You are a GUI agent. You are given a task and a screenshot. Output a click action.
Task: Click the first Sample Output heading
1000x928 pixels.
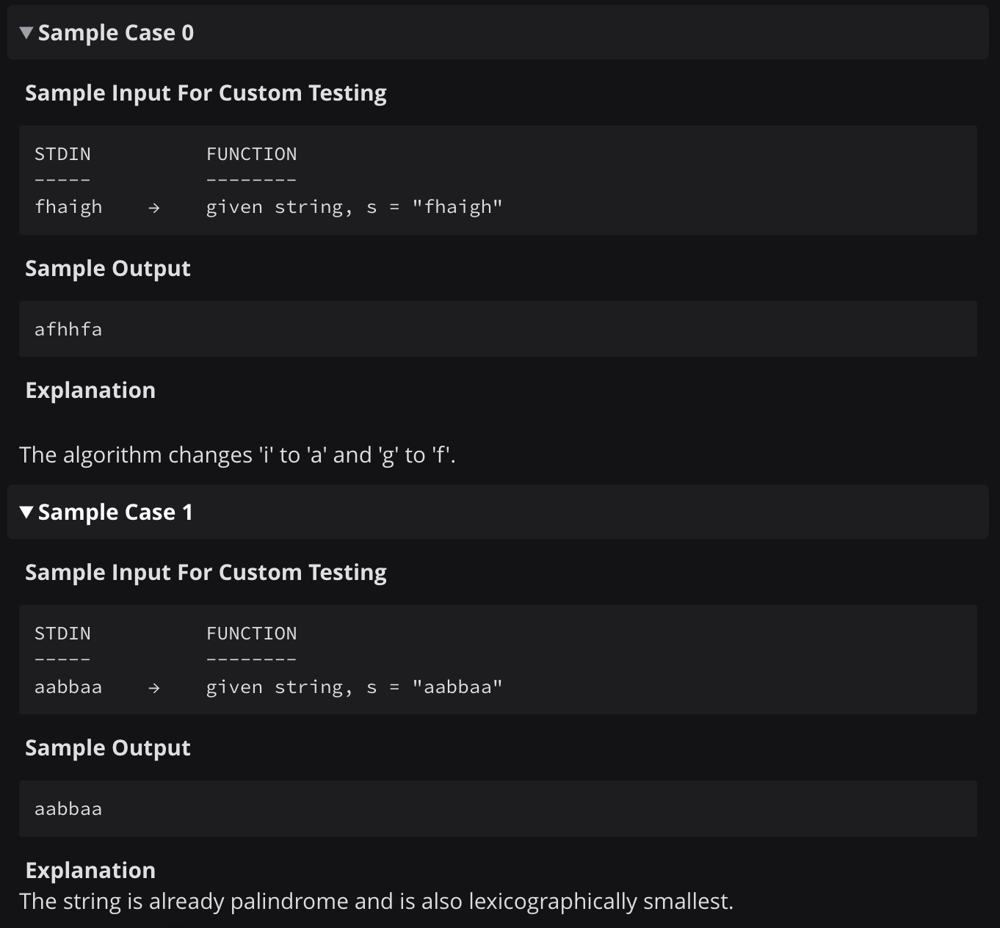tap(108, 269)
